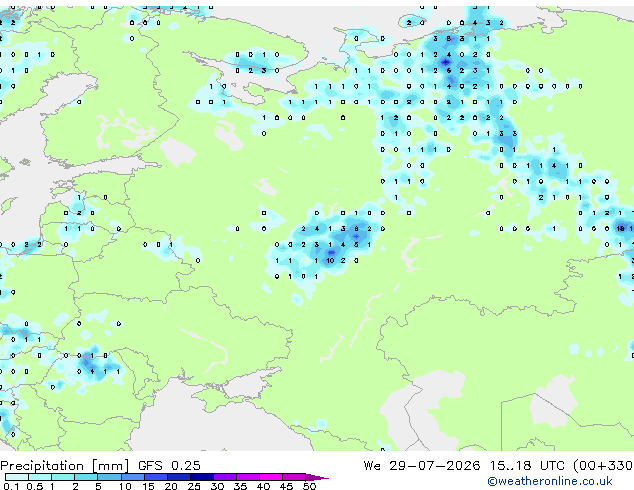Screen dimensions: 634x490
Task: Pick the 45–50 mm legend swatch
Action: (293, 477)
